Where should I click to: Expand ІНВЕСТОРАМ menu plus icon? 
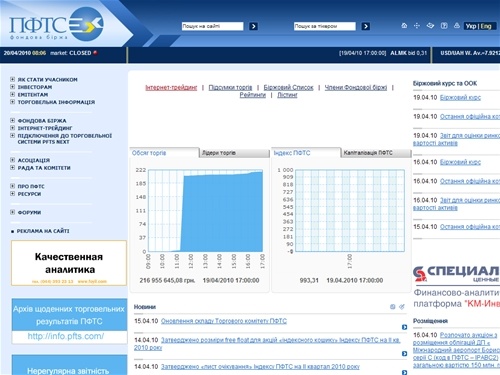[12, 87]
